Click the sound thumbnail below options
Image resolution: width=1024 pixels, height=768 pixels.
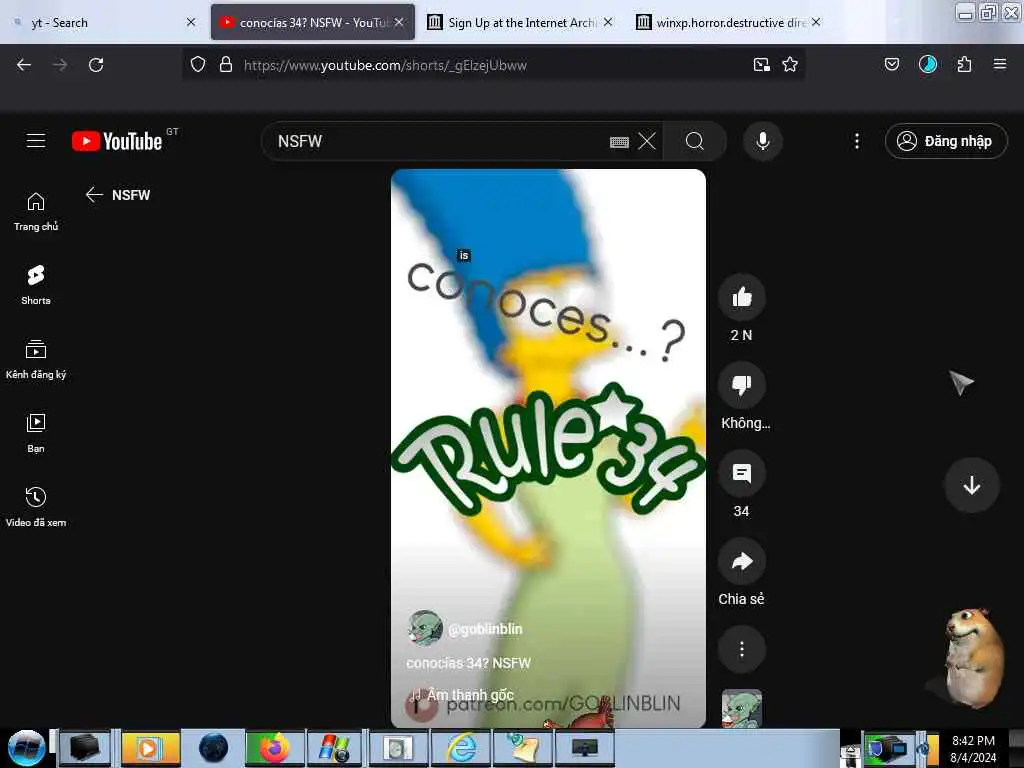pos(742,708)
